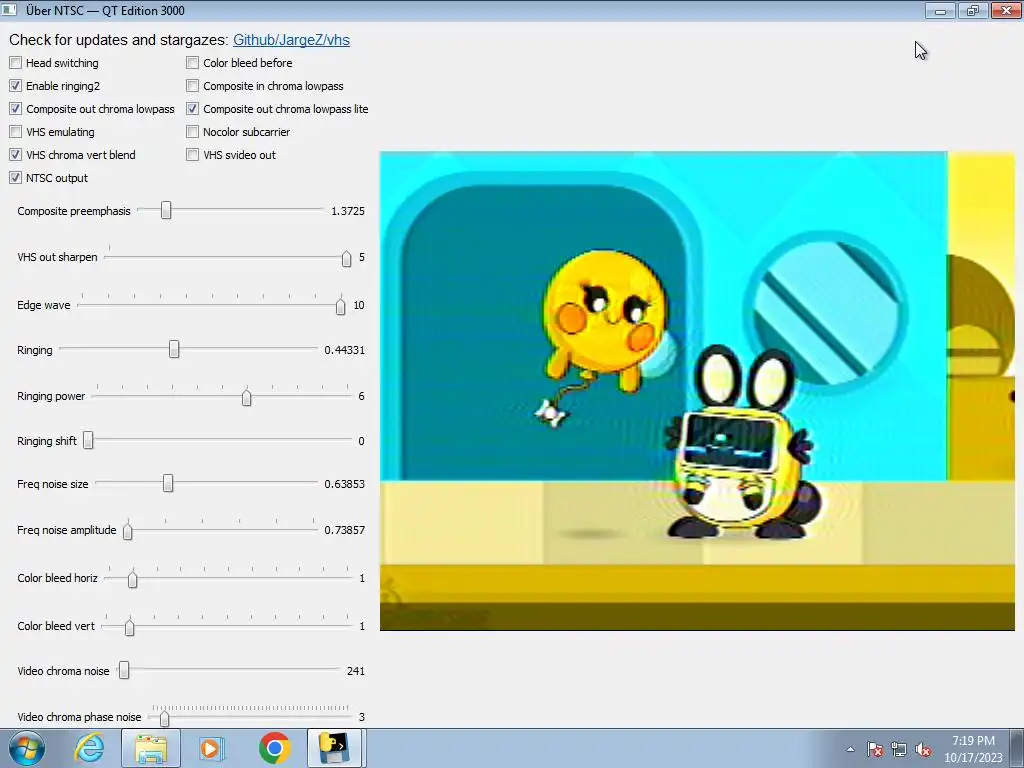The width and height of the screenshot is (1024, 768).
Task: Show hidden tray icons arrow
Action: pos(850,749)
